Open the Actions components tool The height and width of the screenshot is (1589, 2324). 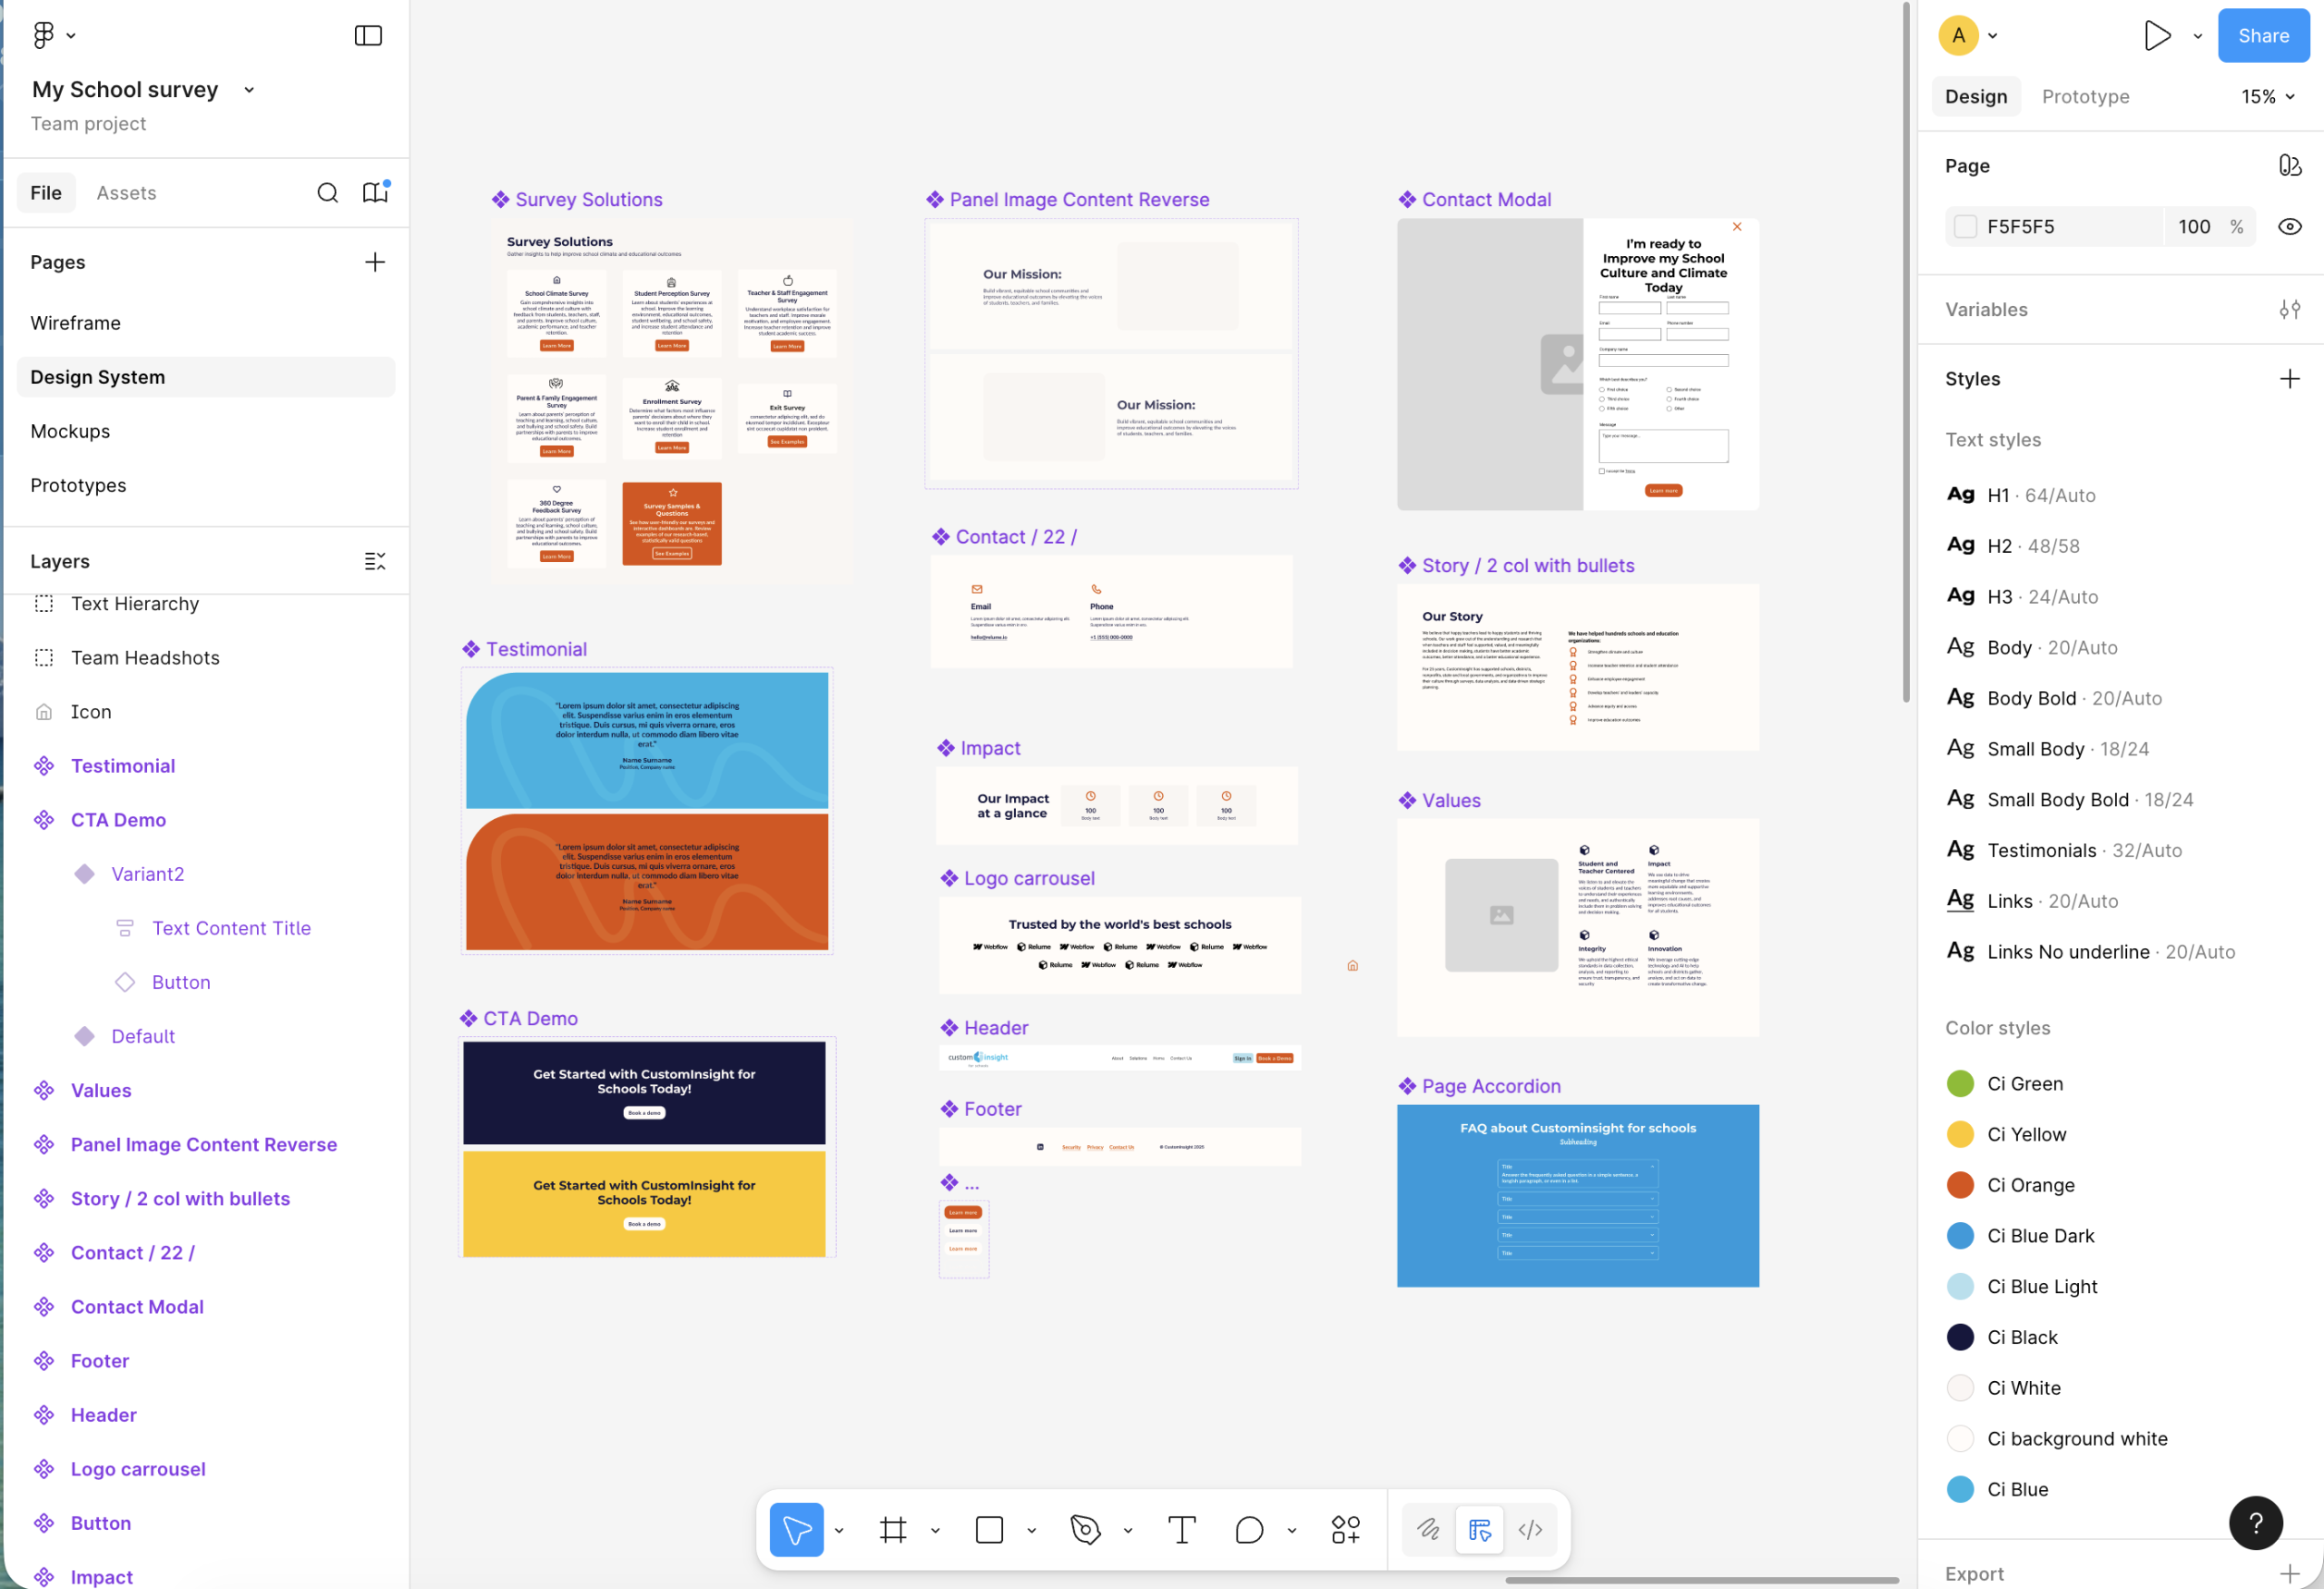click(x=1345, y=1529)
